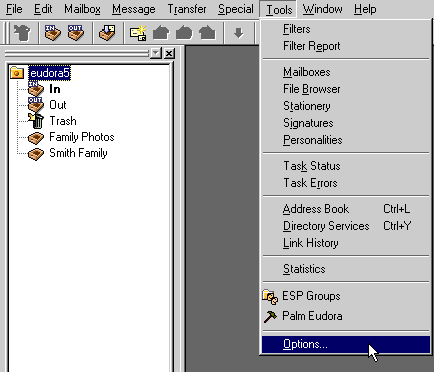Screen dimensions: 434x372
Task: Choose Filter Report from Tools menu
Action: pyautogui.click(x=346, y=46)
